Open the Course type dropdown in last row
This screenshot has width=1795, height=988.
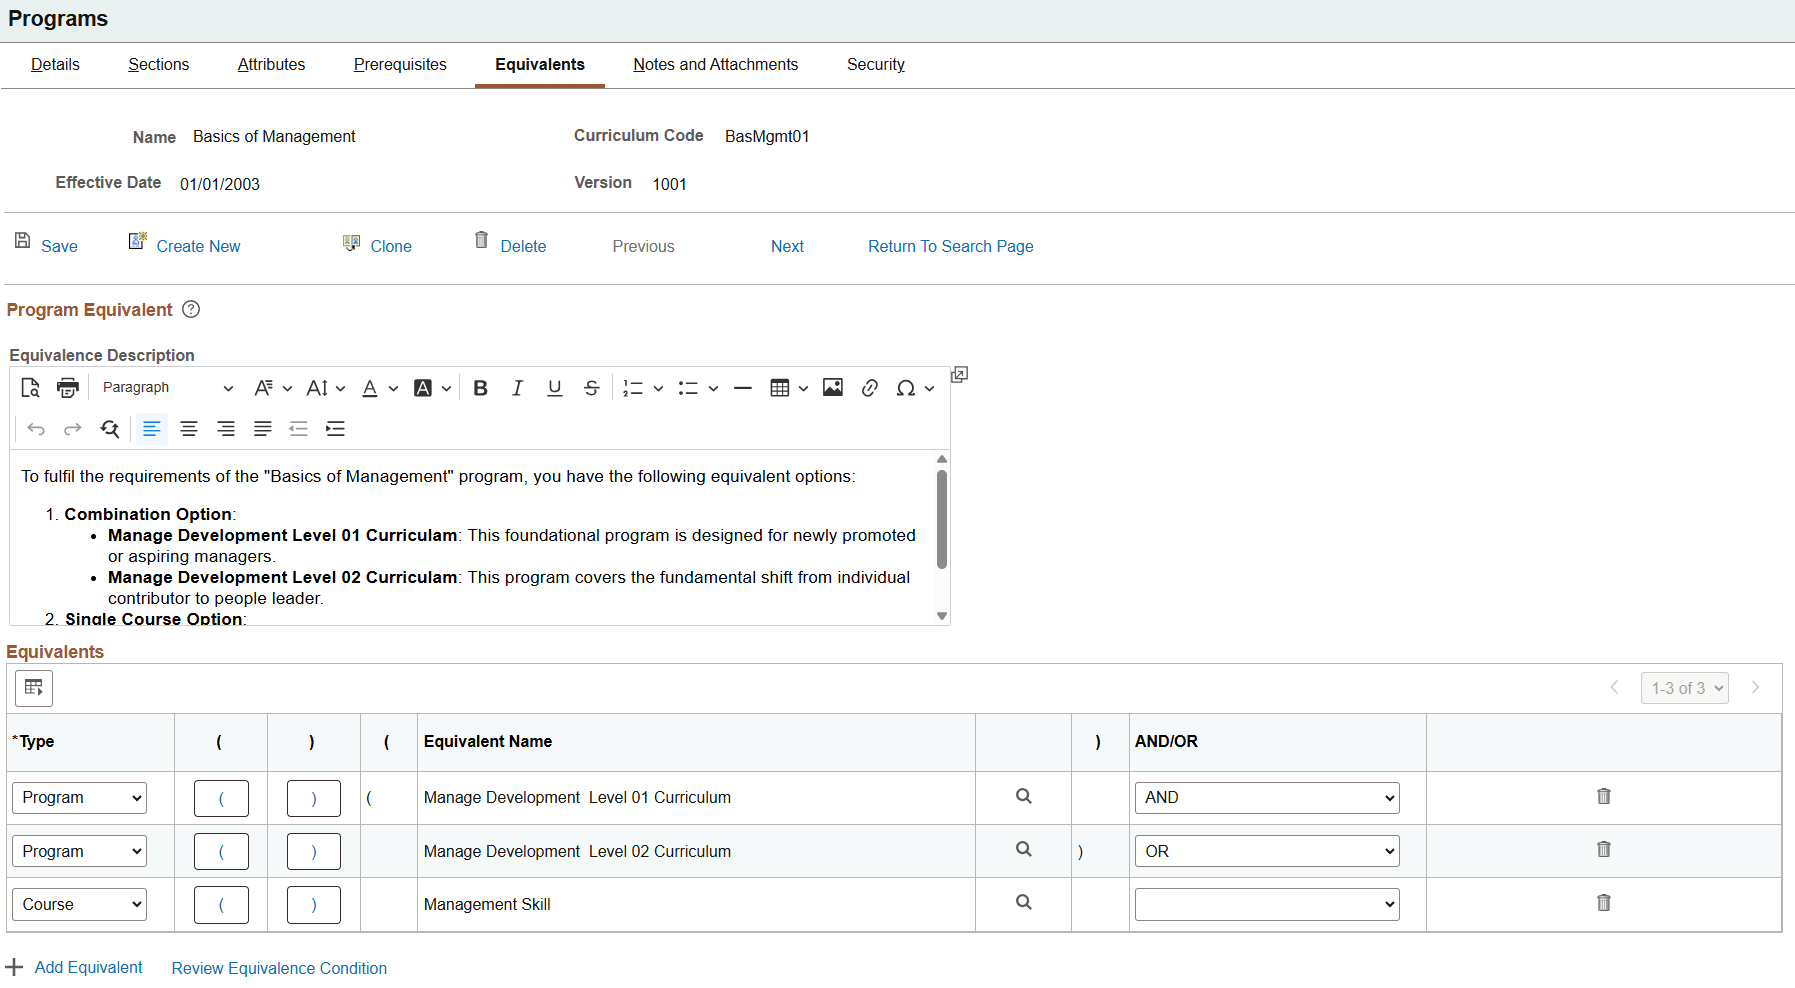tap(78, 903)
